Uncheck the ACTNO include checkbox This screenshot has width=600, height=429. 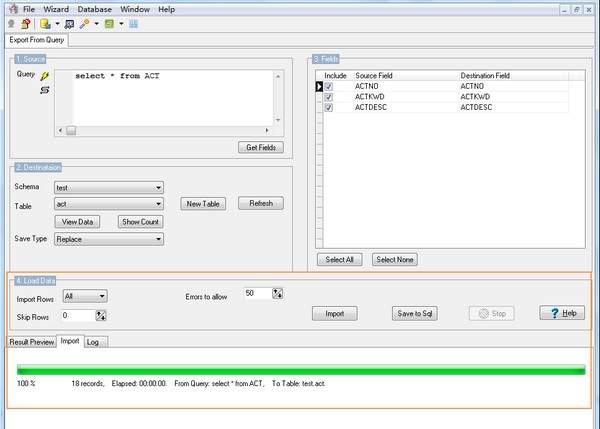tap(329, 87)
